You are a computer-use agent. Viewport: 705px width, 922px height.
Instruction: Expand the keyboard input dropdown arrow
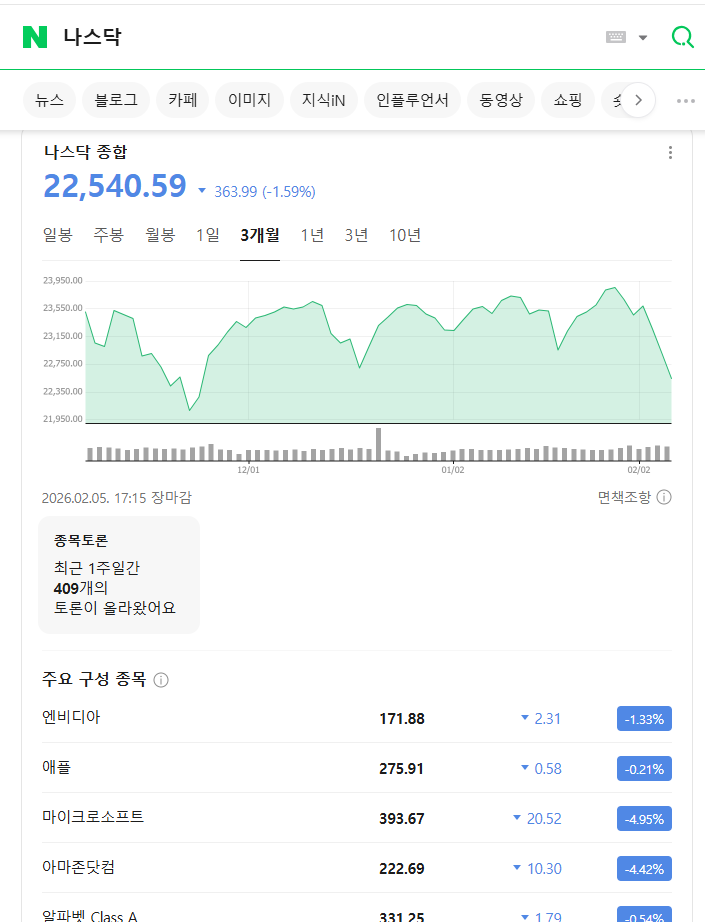coord(643,38)
